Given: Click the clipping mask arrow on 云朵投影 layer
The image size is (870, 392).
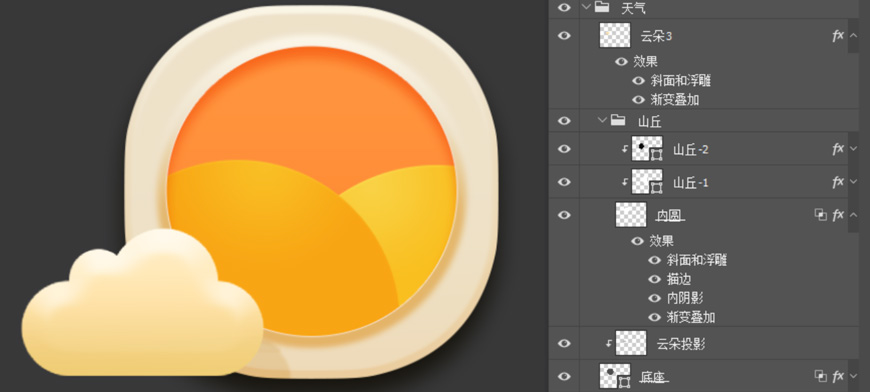Looking at the screenshot, I should [609, 343].
